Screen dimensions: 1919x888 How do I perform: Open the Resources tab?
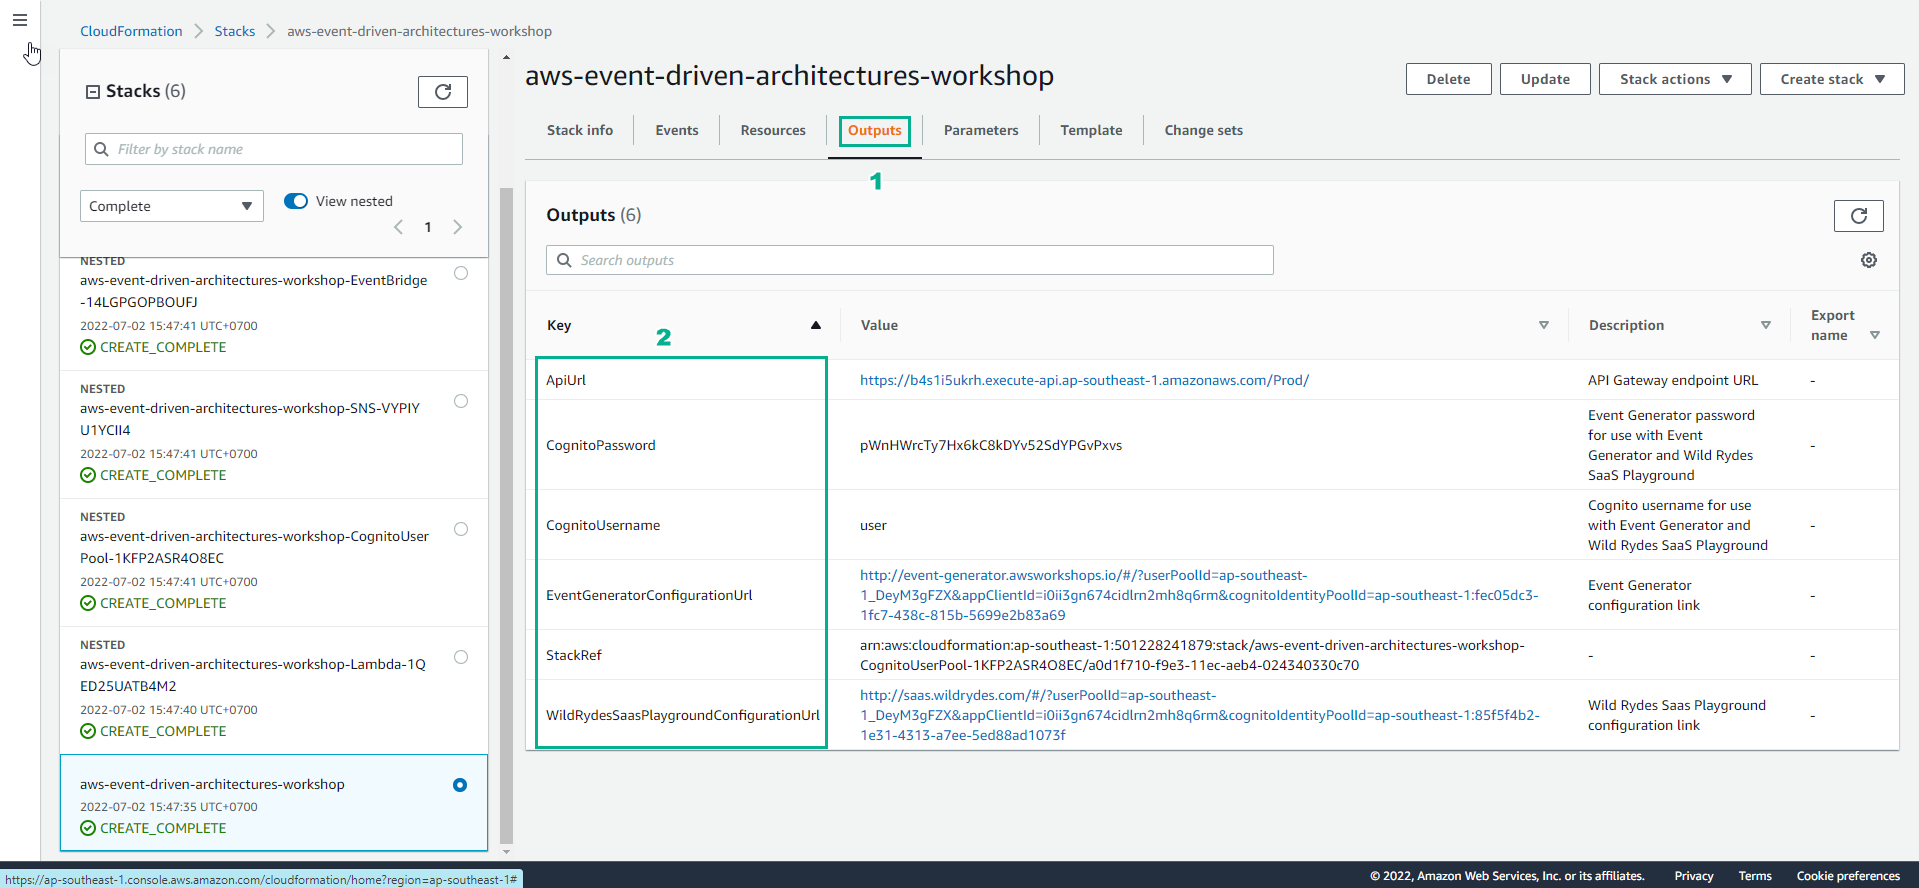pyautogui.click(x=773, y=130)
